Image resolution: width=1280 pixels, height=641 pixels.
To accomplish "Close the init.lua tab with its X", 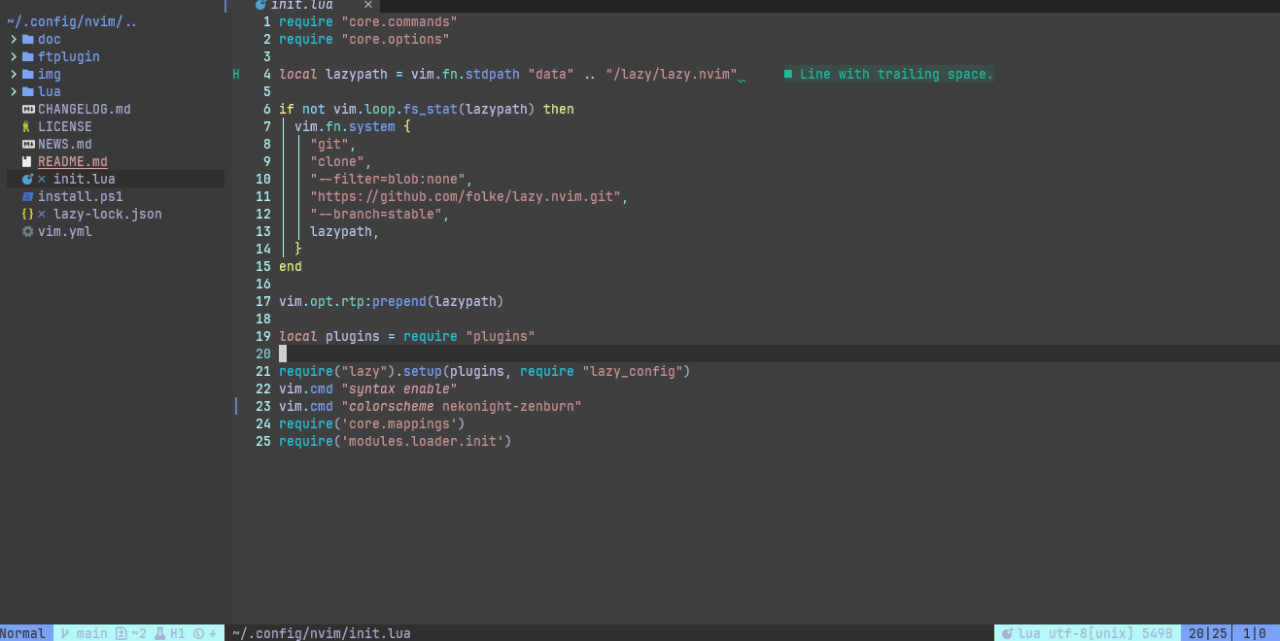I will [x=368, y=5].
